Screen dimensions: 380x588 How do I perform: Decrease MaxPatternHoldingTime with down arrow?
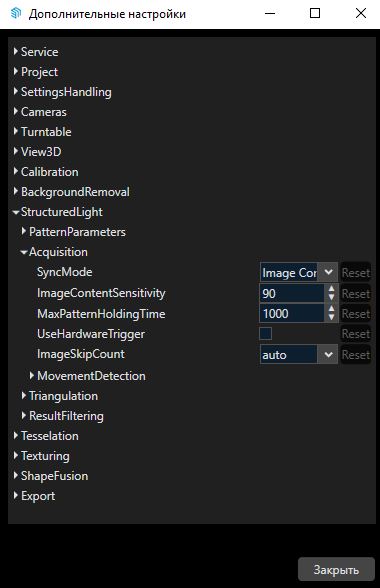coord(331,318)
